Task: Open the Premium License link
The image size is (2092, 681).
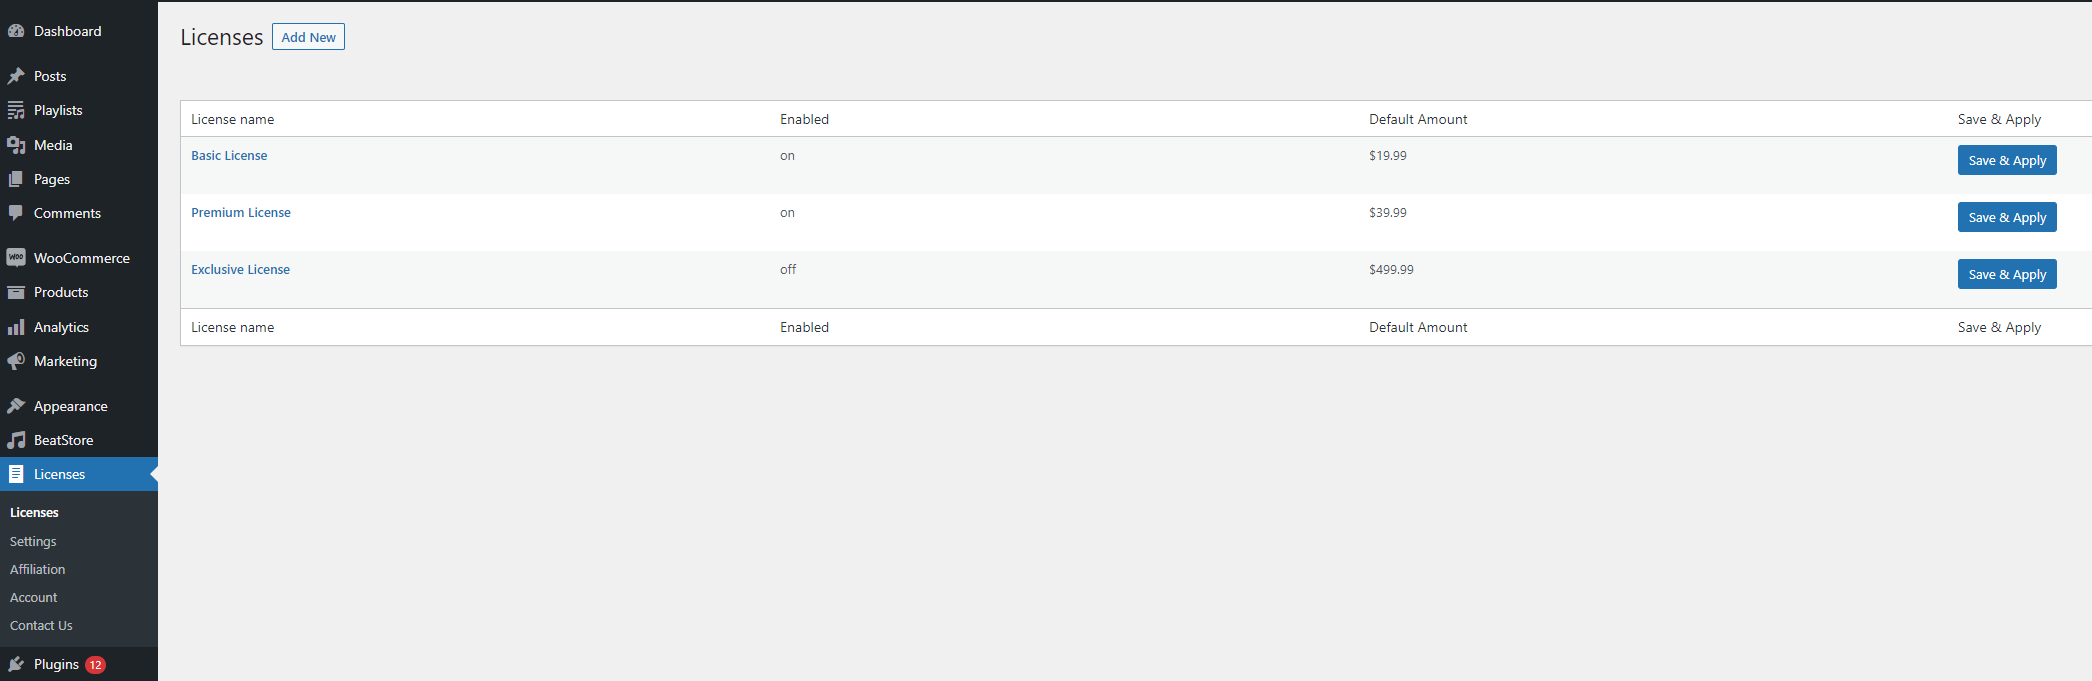Action: pyautogui.click(x=241, y=212)
